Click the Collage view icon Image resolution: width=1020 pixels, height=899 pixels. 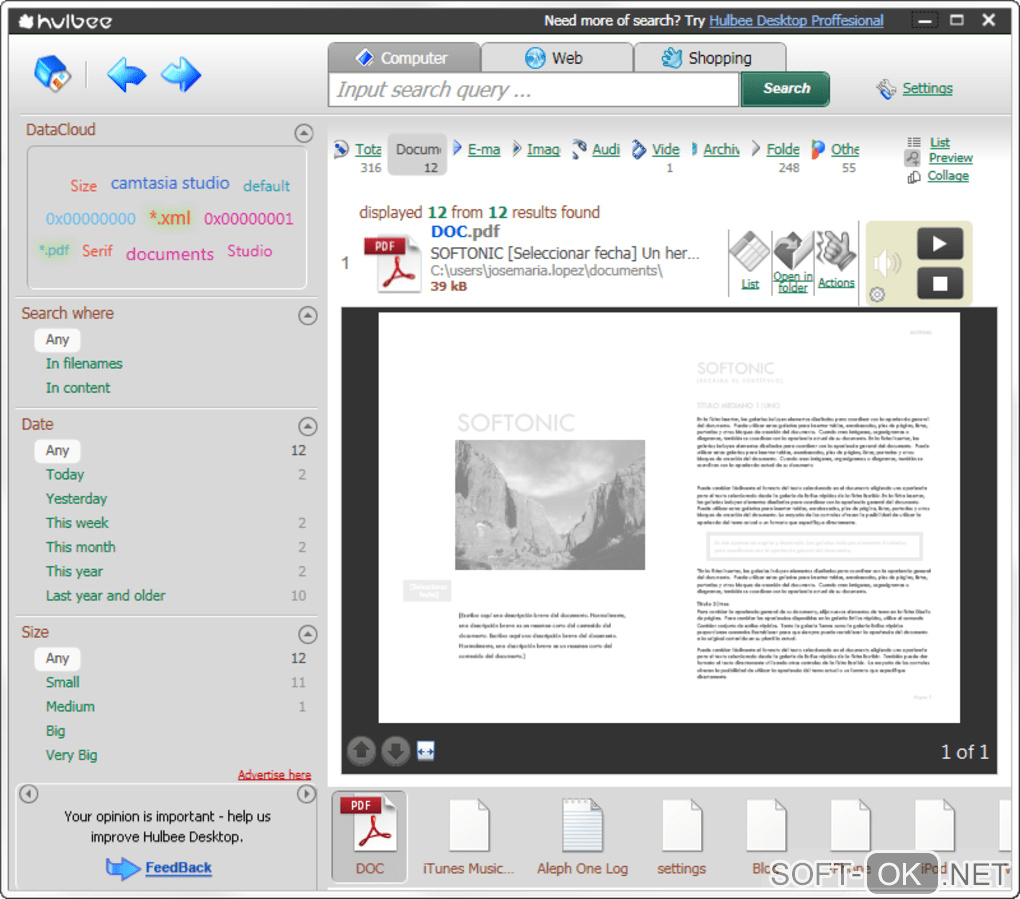914,176
